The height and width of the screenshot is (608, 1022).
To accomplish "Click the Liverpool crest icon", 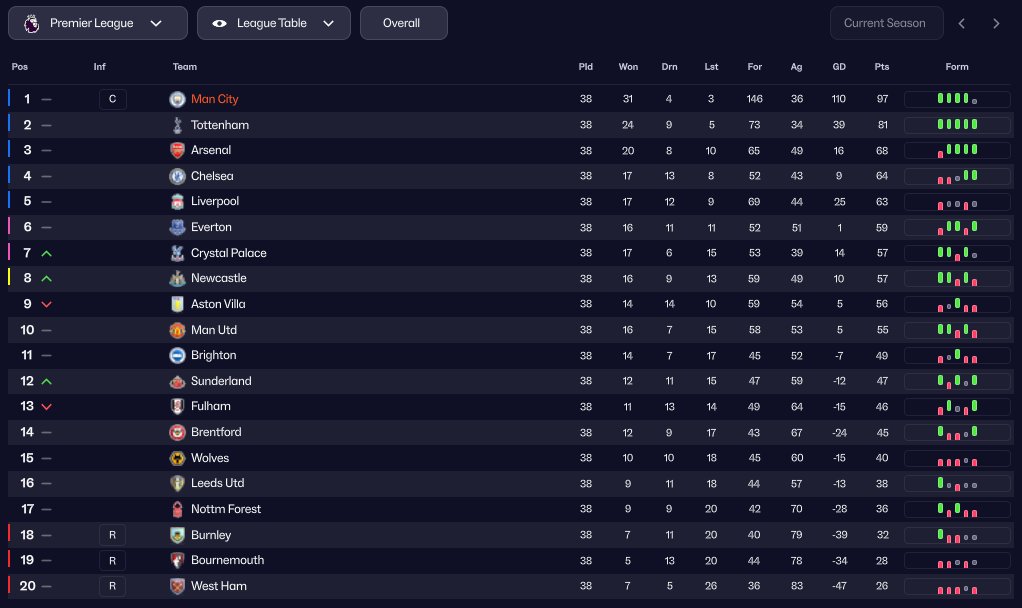I will [177, 202].
